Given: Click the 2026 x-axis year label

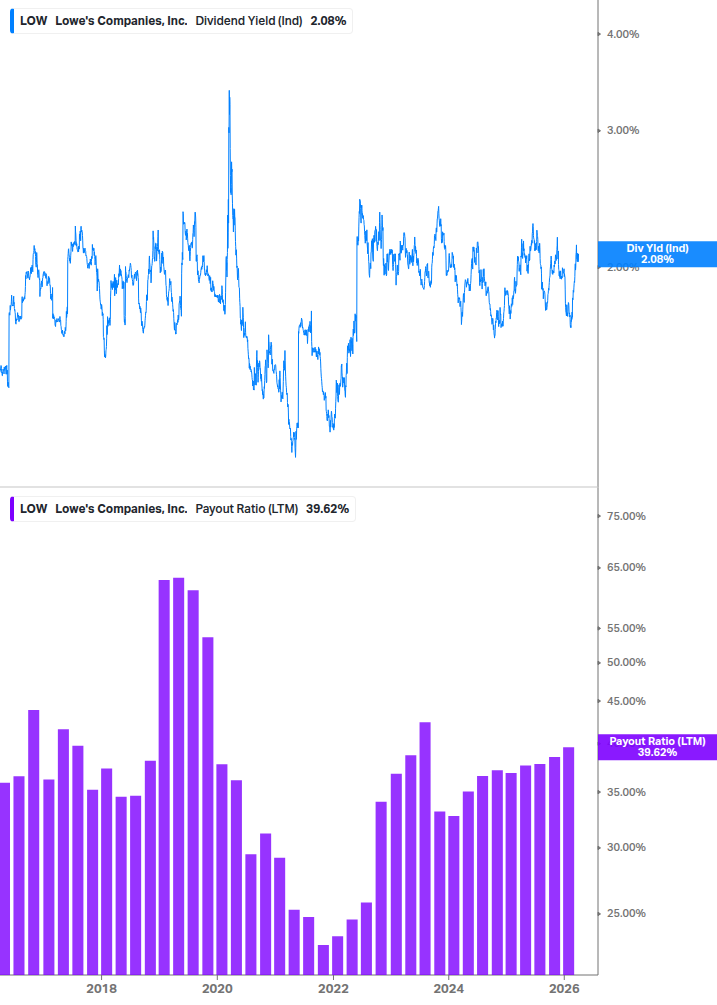Looking at the screenshot, I should pyautogui.click(x=565, y=988).
